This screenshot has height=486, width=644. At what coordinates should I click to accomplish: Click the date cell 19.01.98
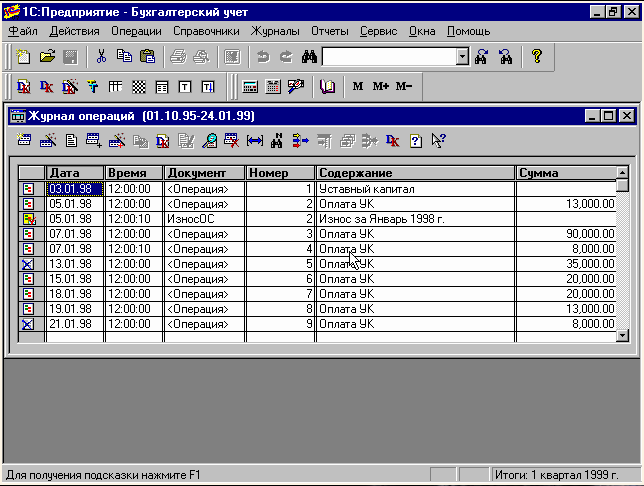coord(75,309)
